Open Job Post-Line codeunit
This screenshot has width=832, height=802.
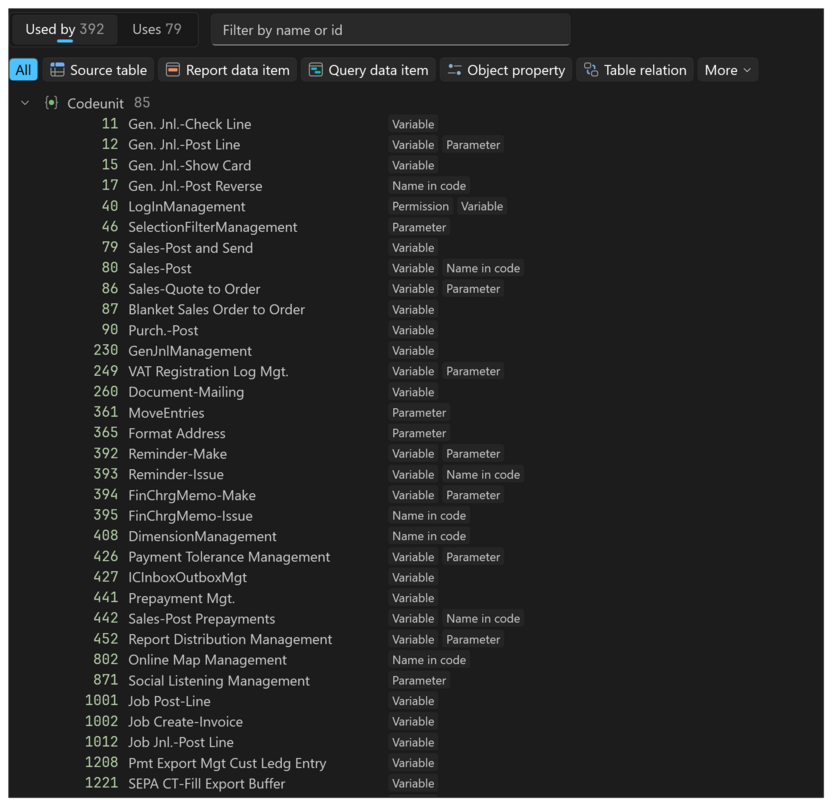click(169, 702)
